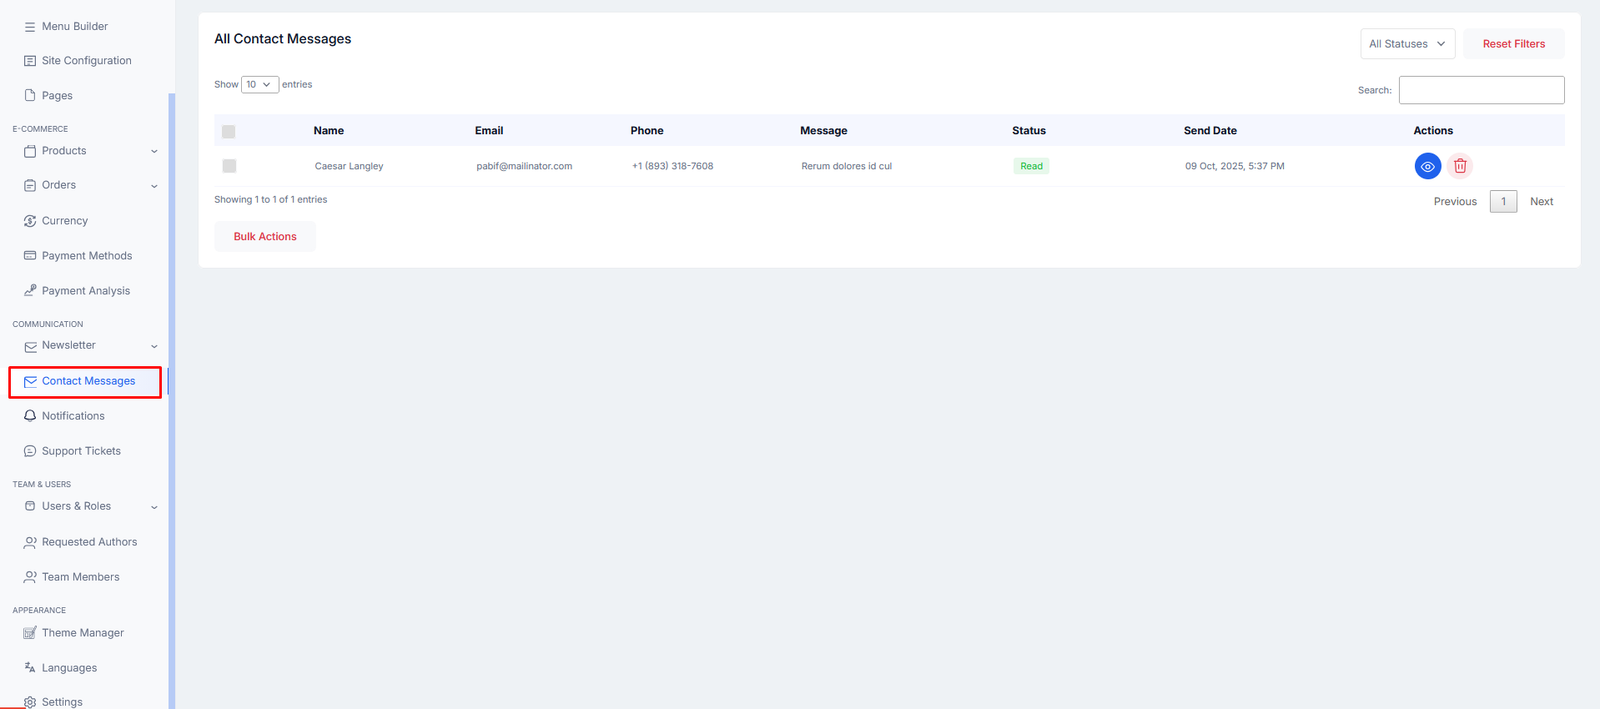Click the Products box icon
1600x709 pixels.
pyautogui.click(x=30, y=151)
